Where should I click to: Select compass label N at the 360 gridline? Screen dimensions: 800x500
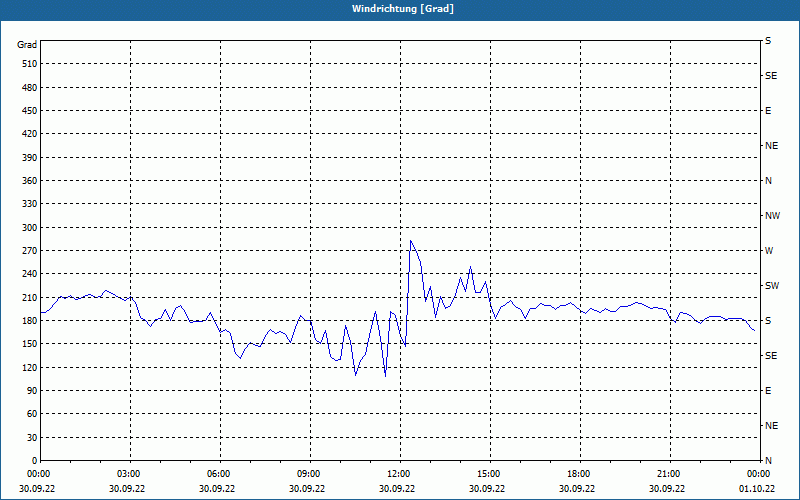(x=768, y=181)
